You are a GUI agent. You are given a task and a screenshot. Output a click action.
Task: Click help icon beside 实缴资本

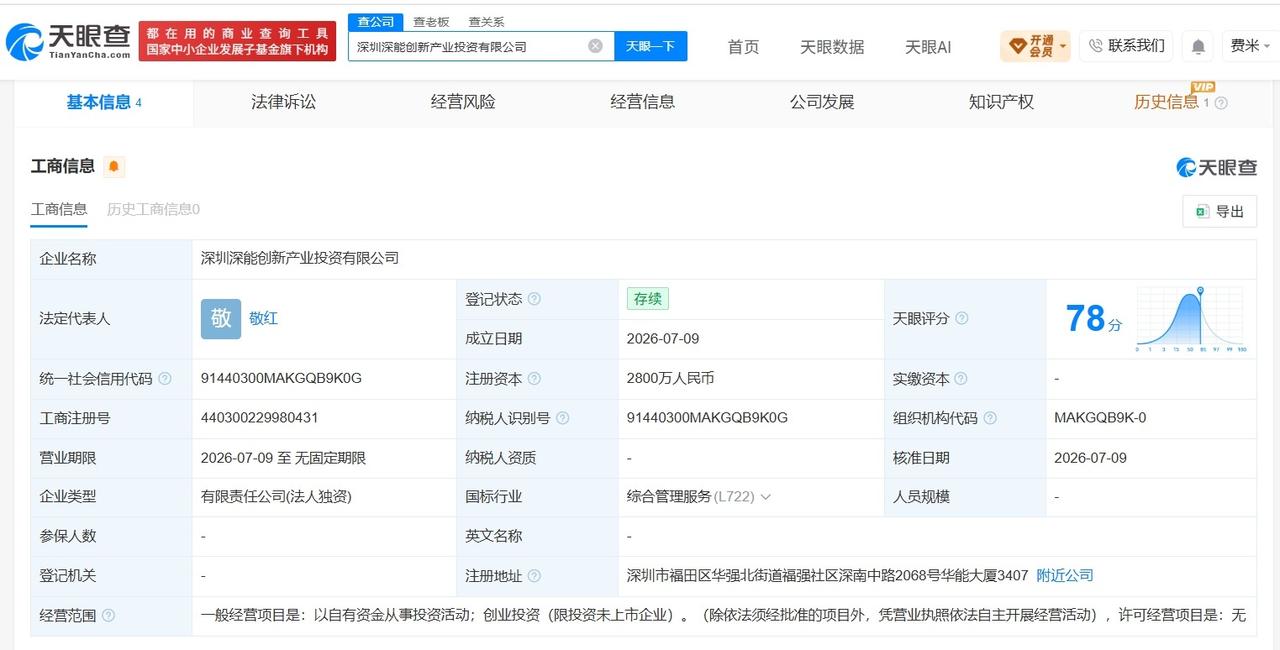961,379
